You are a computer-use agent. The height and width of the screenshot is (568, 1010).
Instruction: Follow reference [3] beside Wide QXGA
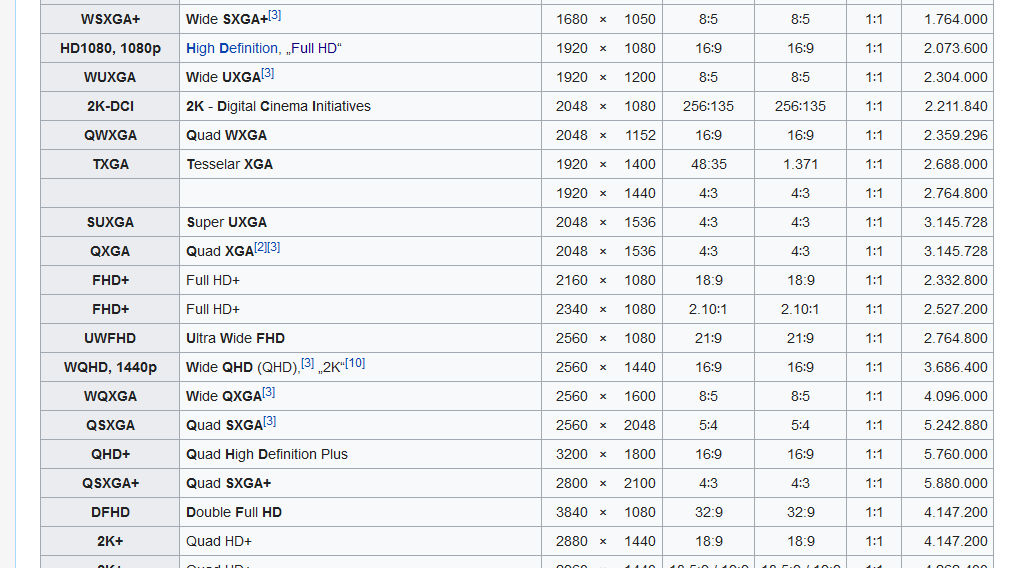click(269, 392)
